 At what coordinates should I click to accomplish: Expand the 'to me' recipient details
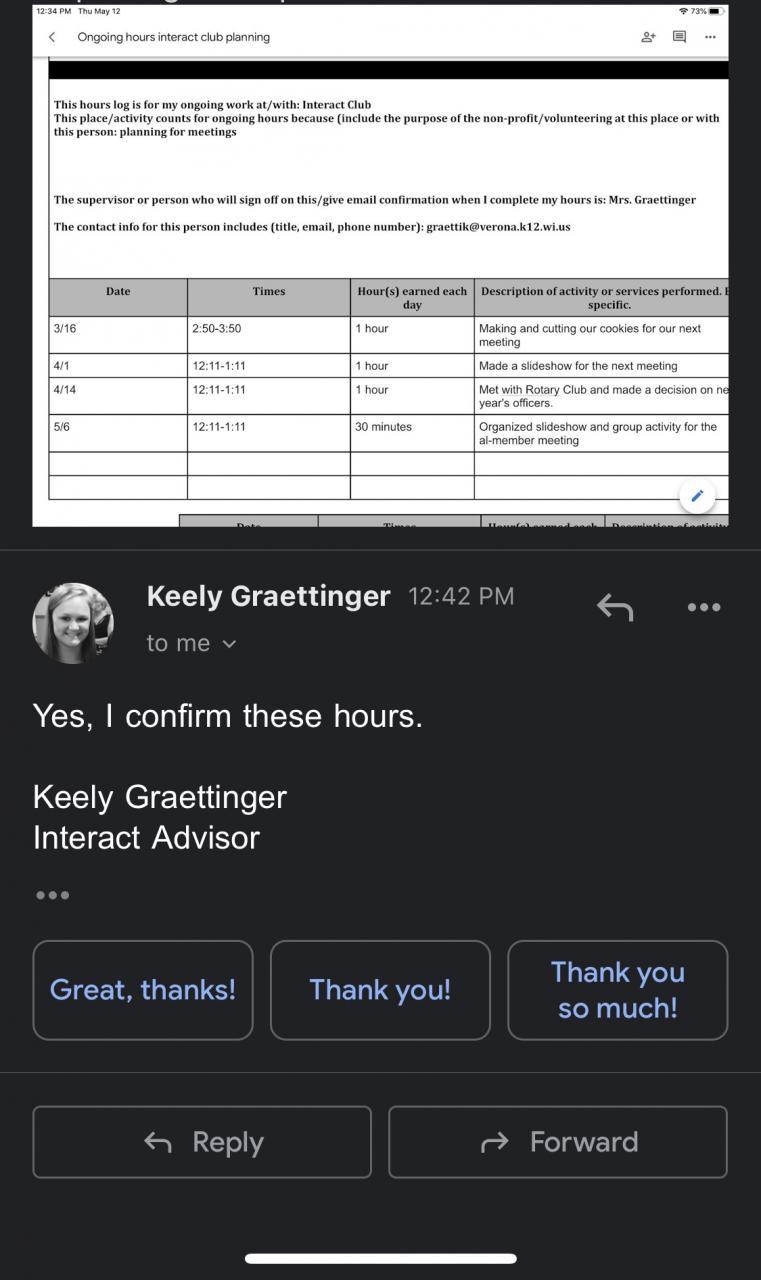coord(191,643)
